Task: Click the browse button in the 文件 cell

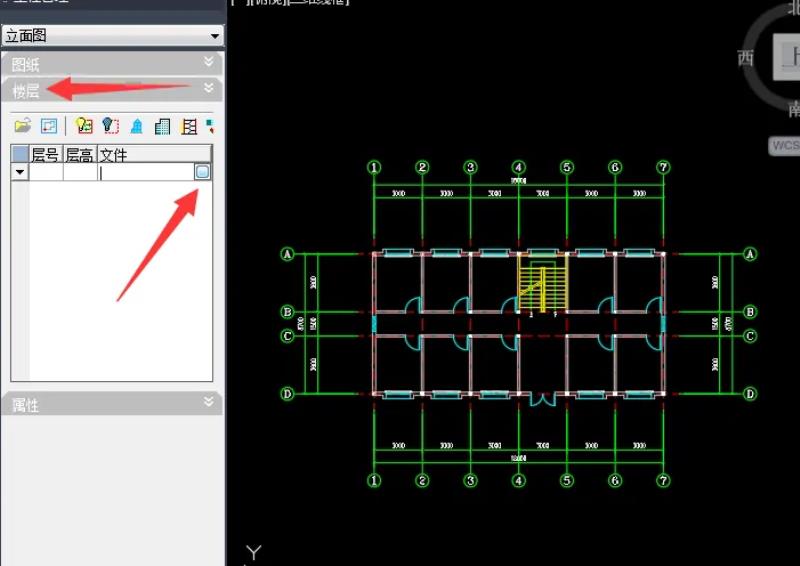Action: [x=203, y=172]
